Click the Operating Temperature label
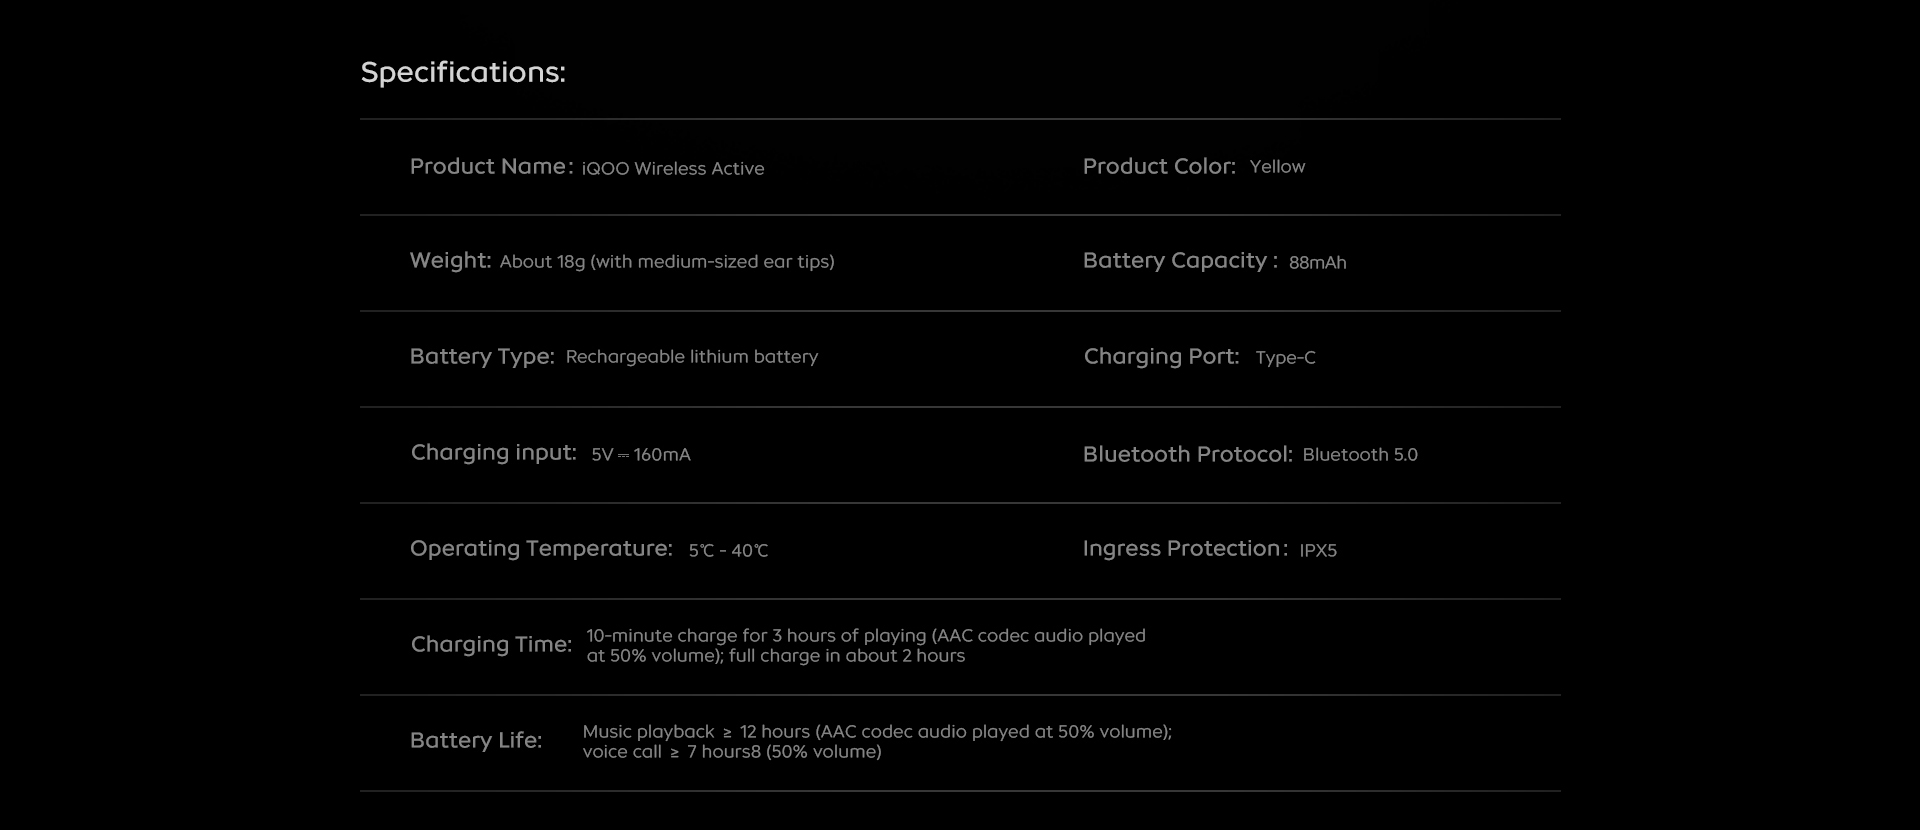Viewport: 1920px width, 830px height. [541, 549]
